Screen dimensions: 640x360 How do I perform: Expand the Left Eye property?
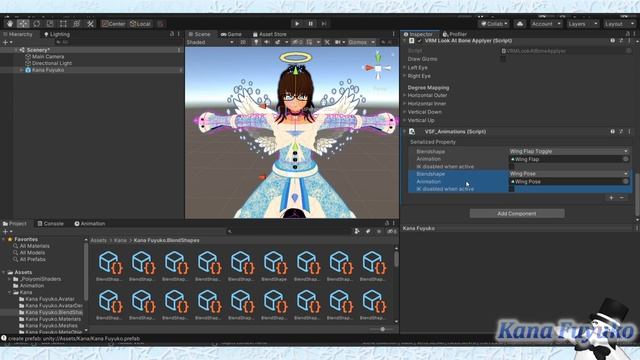pos(404,67)
